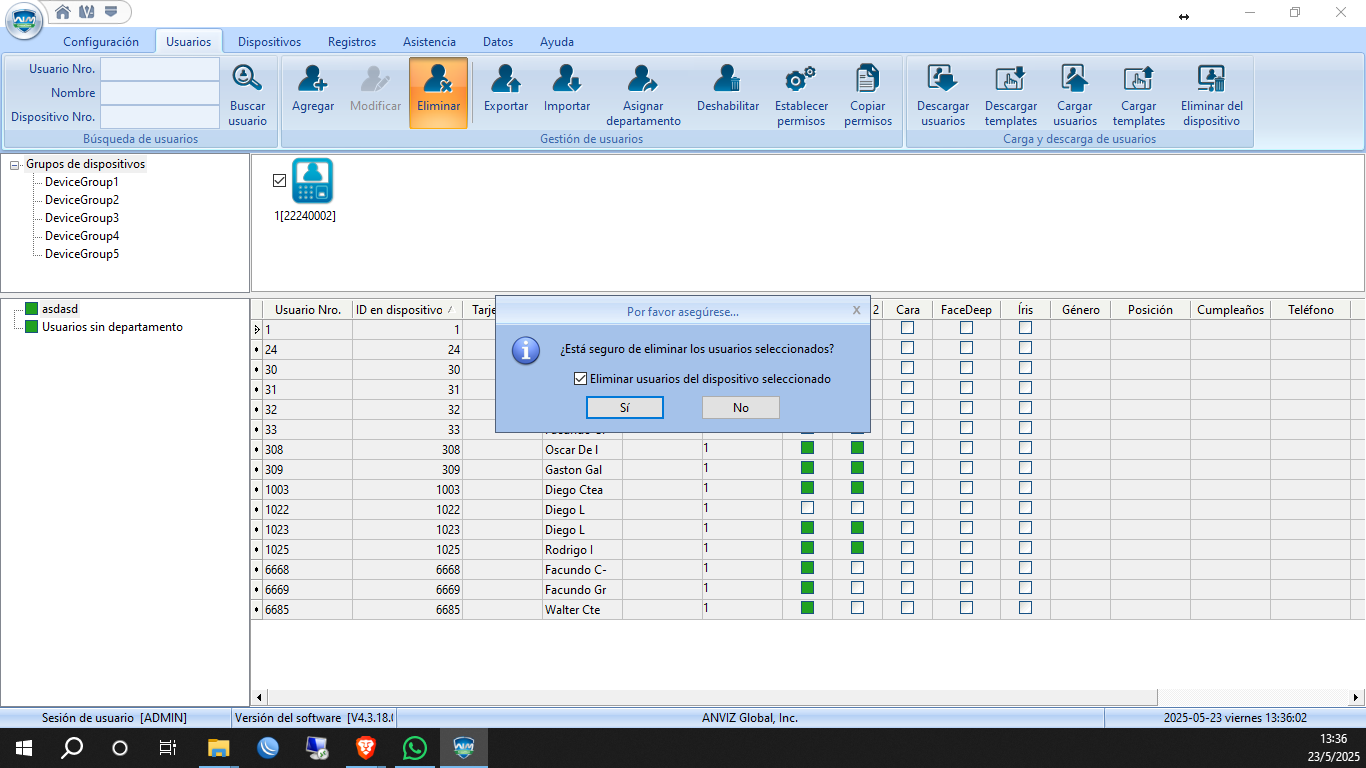Click the Cumpleaños column header
Viewport: 1366px width, 768px height.
pos(1231,310)
